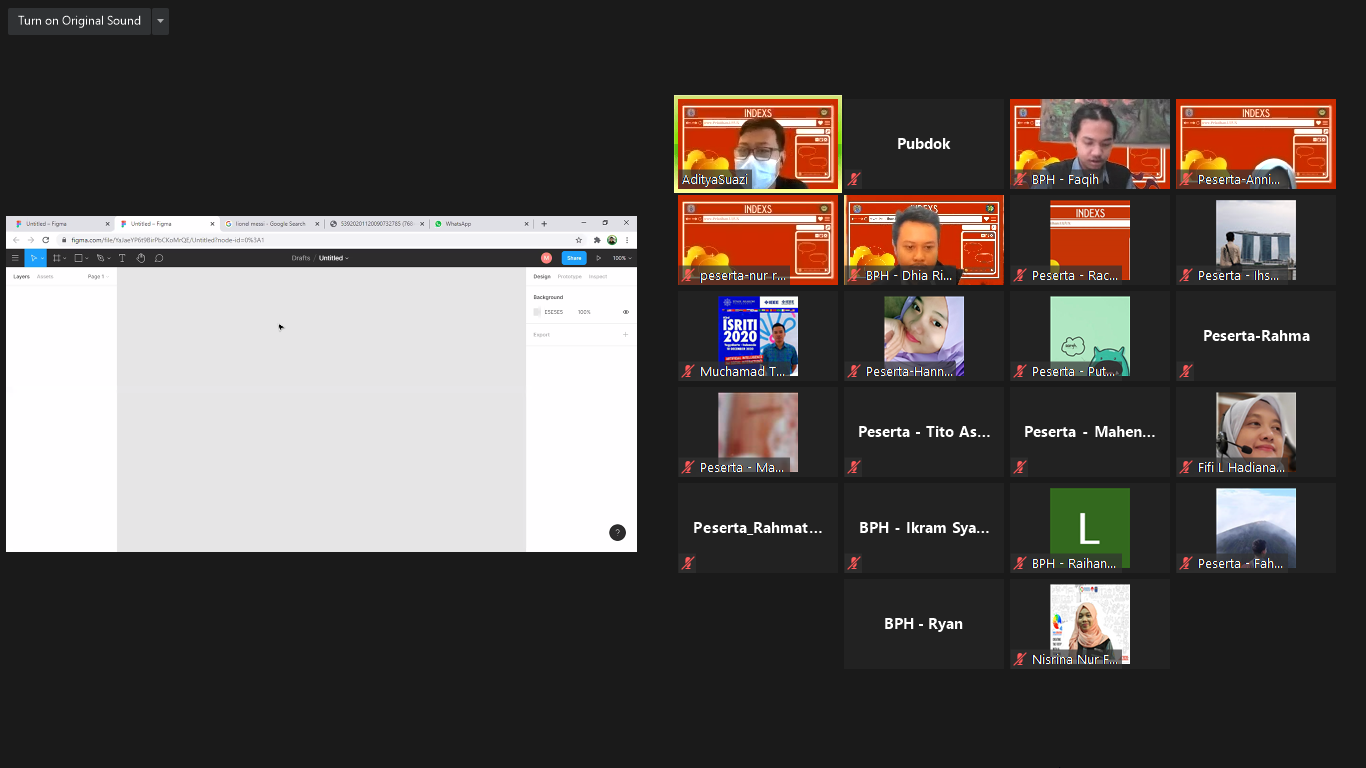This screenshot has width=1366, height=768.
Task: Select the Text tool in Figma
Action: pos(122,258)
